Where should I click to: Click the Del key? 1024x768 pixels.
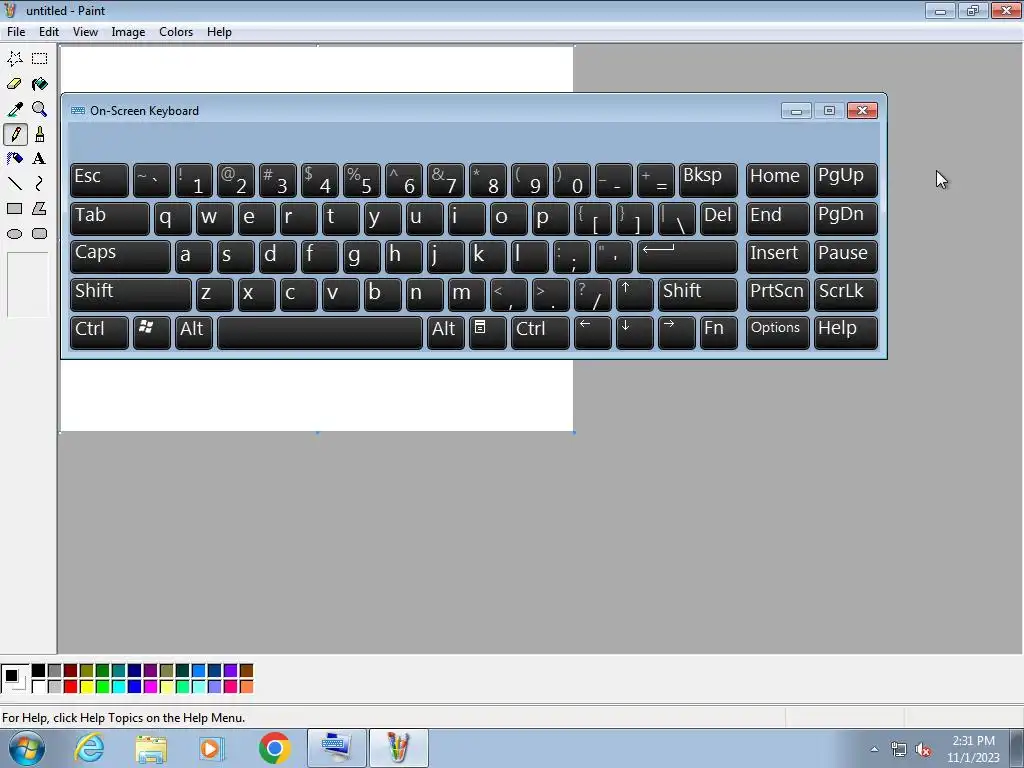(718, 219)
